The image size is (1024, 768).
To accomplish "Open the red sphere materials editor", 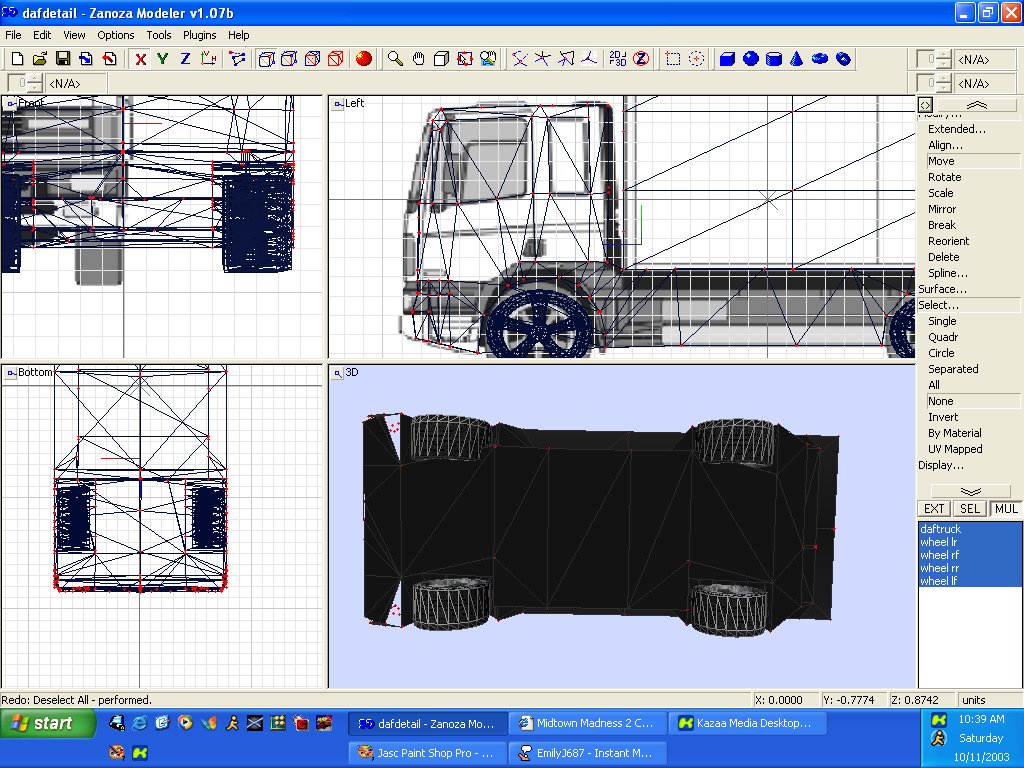I will [364, 59].
